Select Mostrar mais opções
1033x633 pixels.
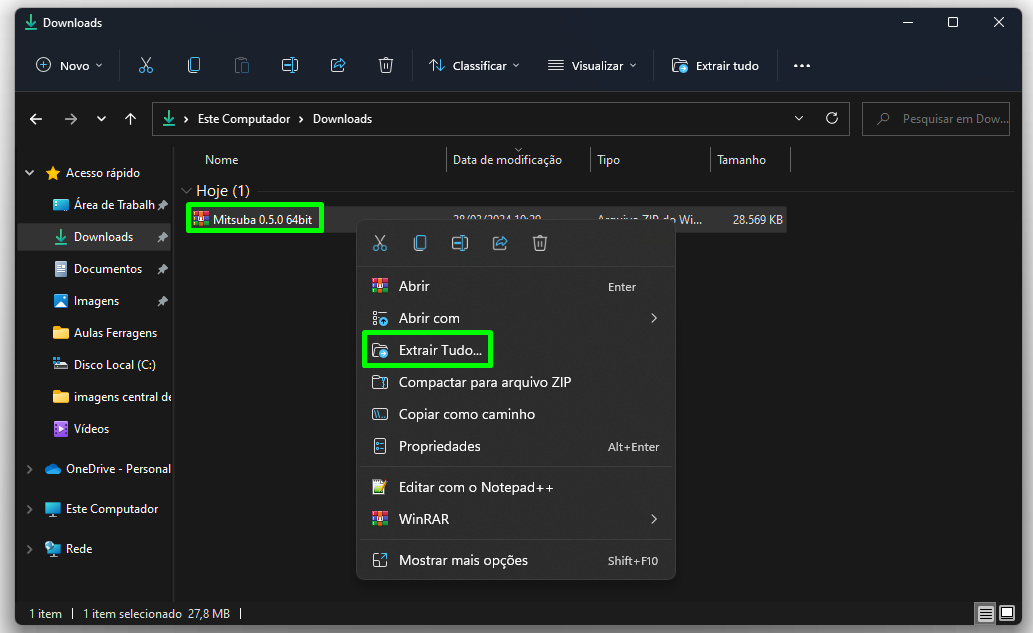point(516,561)
